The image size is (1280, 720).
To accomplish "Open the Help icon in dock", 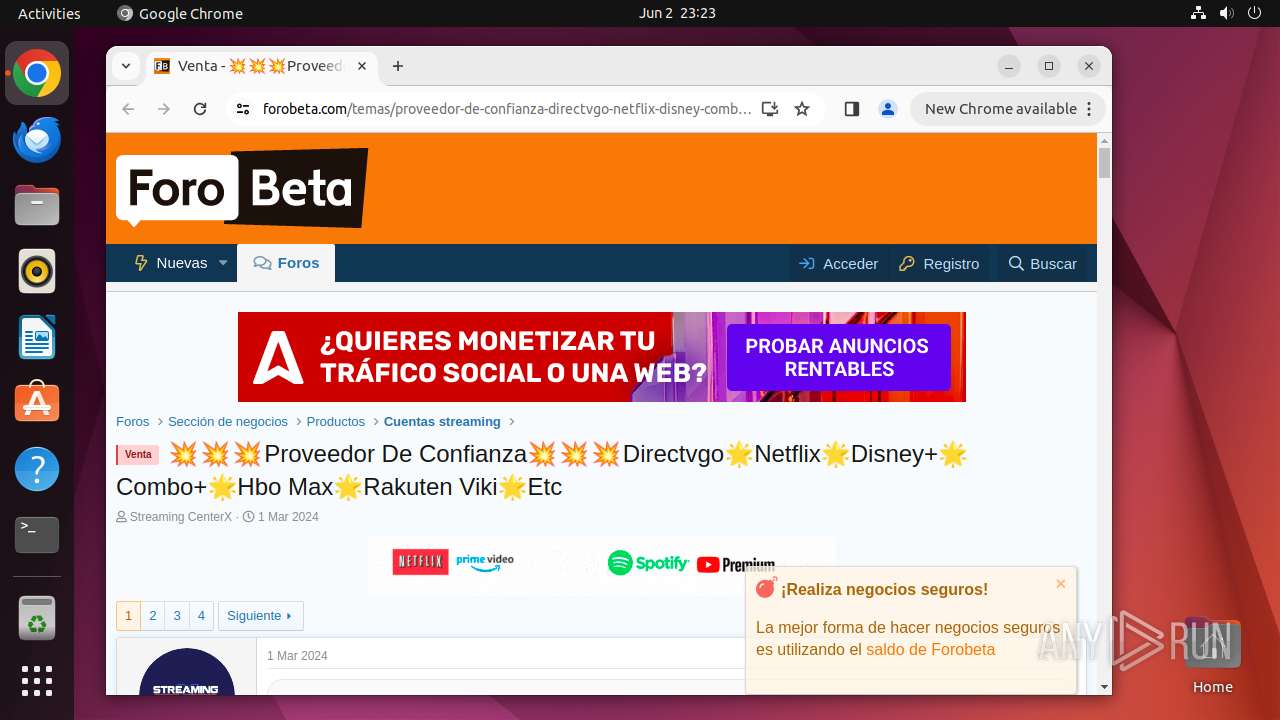I will tap(37, 469).
